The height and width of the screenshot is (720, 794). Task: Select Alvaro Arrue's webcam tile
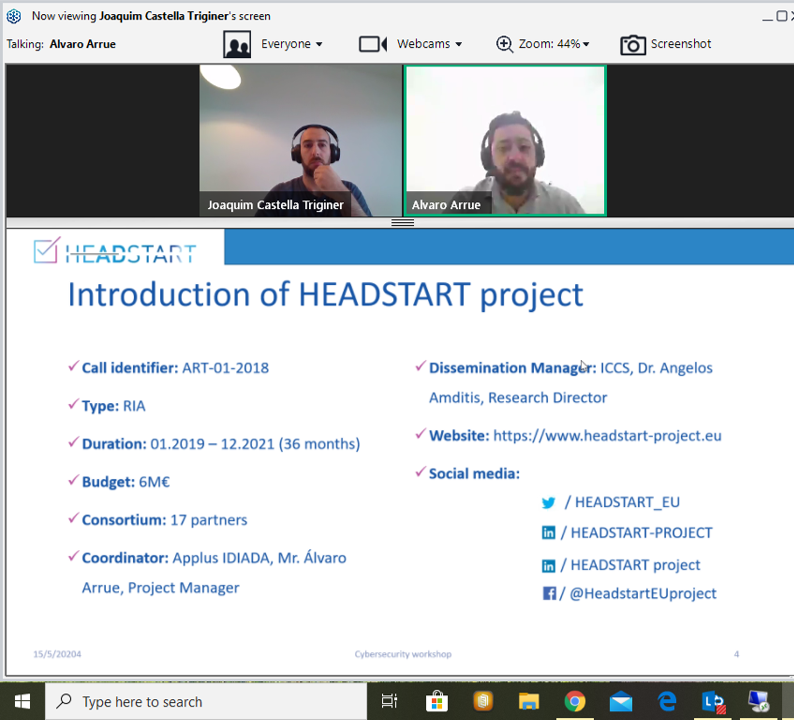(x=505, y=140)
